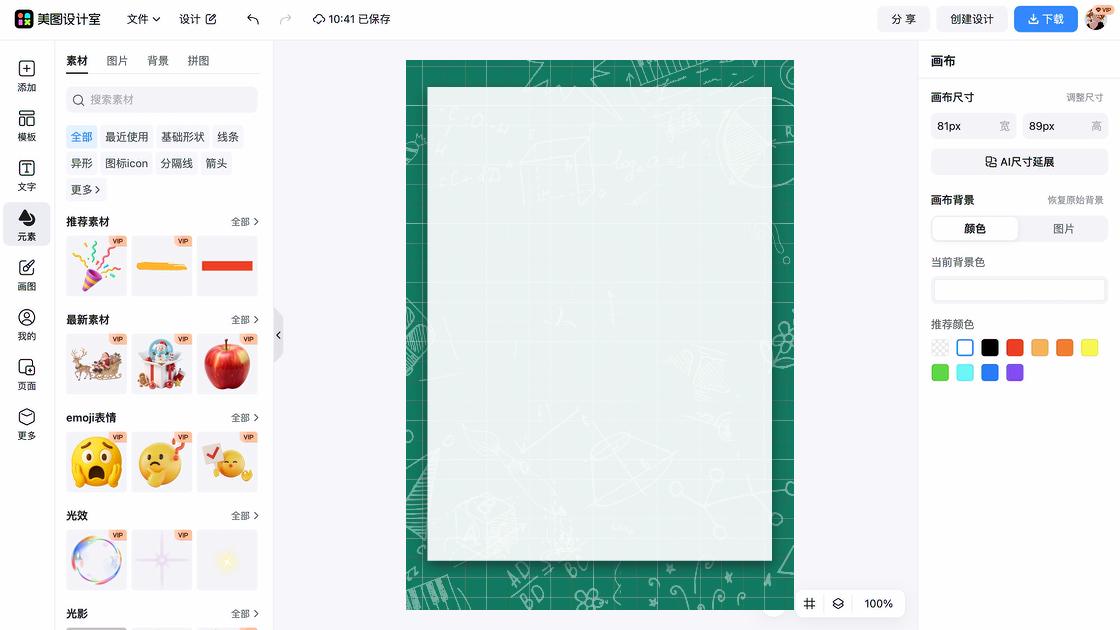The height and width of the screenshot is (630, 1120).
Task: Select the purple star sparkle light effect
Action: 162,559
